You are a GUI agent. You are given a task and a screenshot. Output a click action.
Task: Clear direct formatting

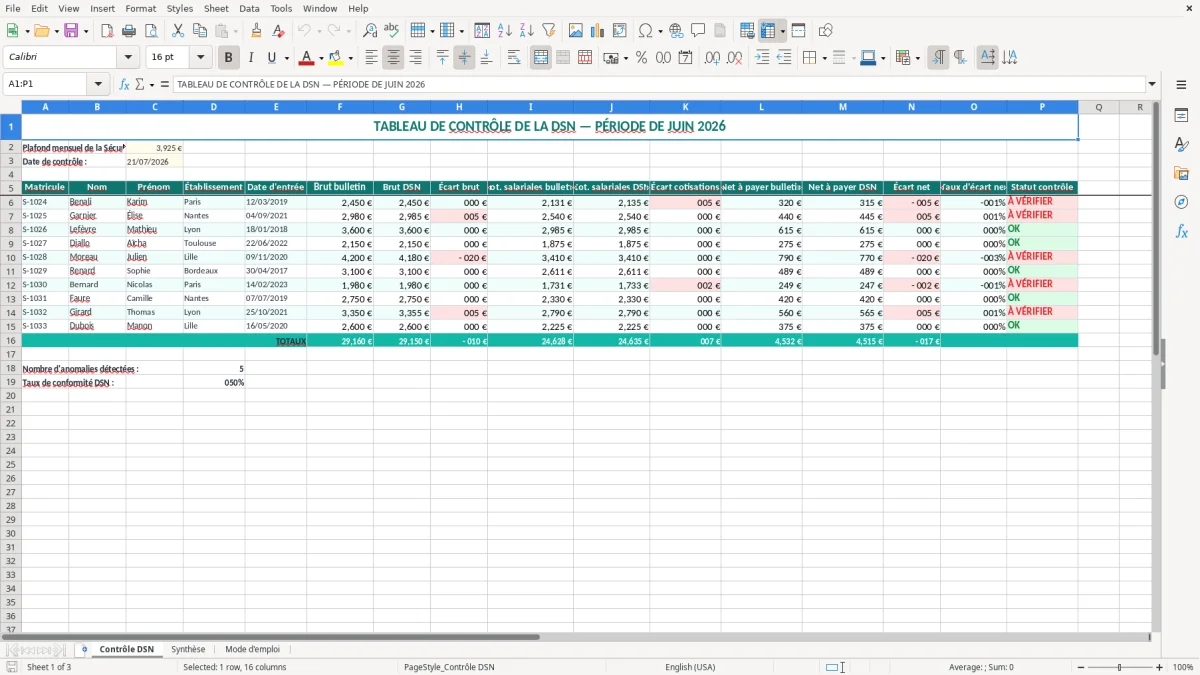(278, 31)
